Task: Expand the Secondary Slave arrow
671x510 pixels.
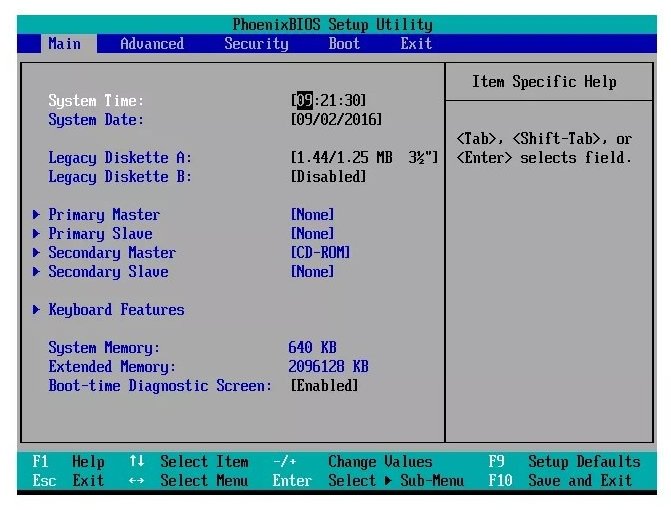Action: click(36, 271)
